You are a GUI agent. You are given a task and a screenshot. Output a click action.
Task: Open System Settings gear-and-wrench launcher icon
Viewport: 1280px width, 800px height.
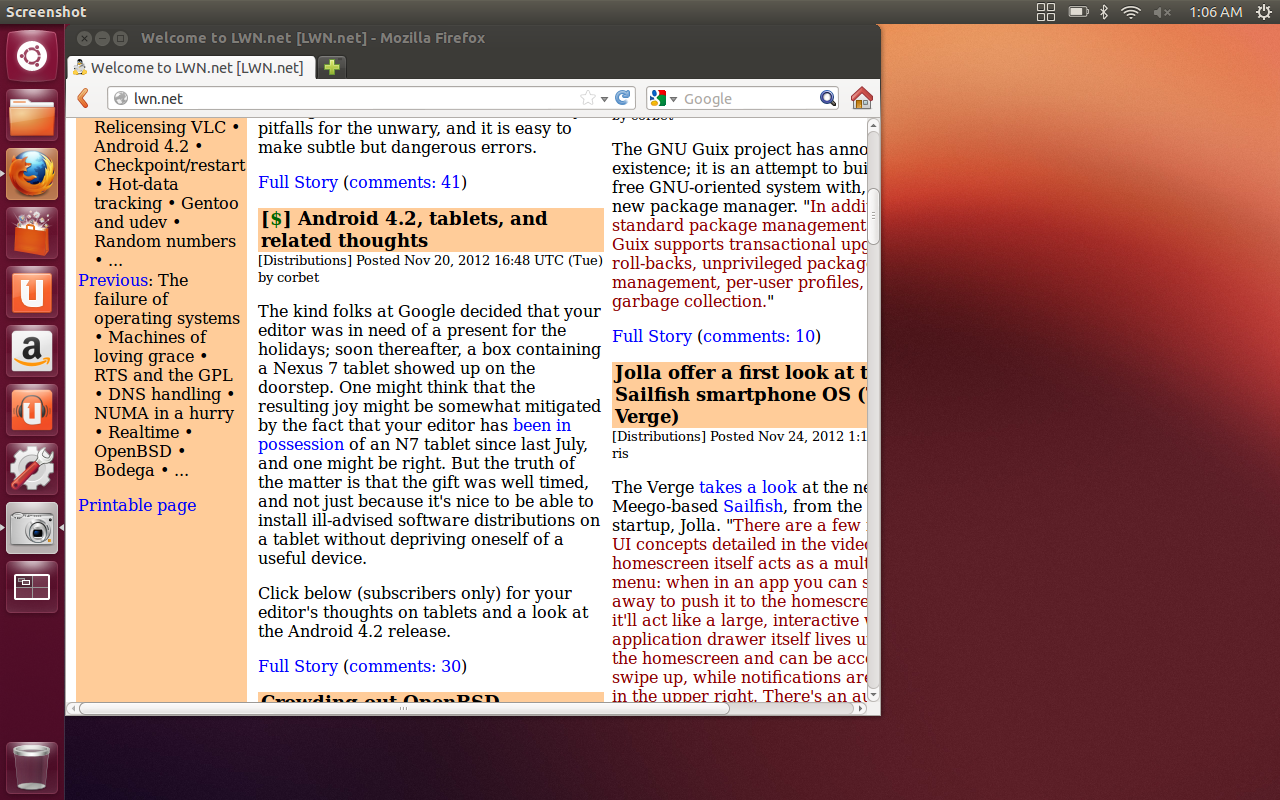32,468
